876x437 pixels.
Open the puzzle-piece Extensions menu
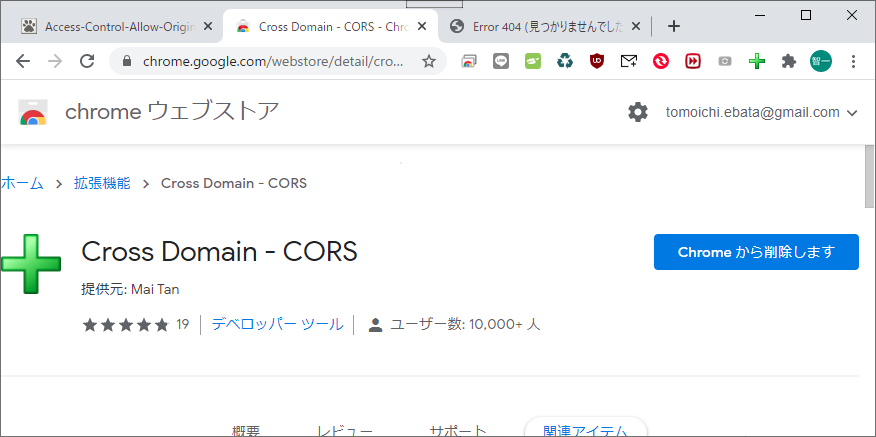click(x=789, y=61)
